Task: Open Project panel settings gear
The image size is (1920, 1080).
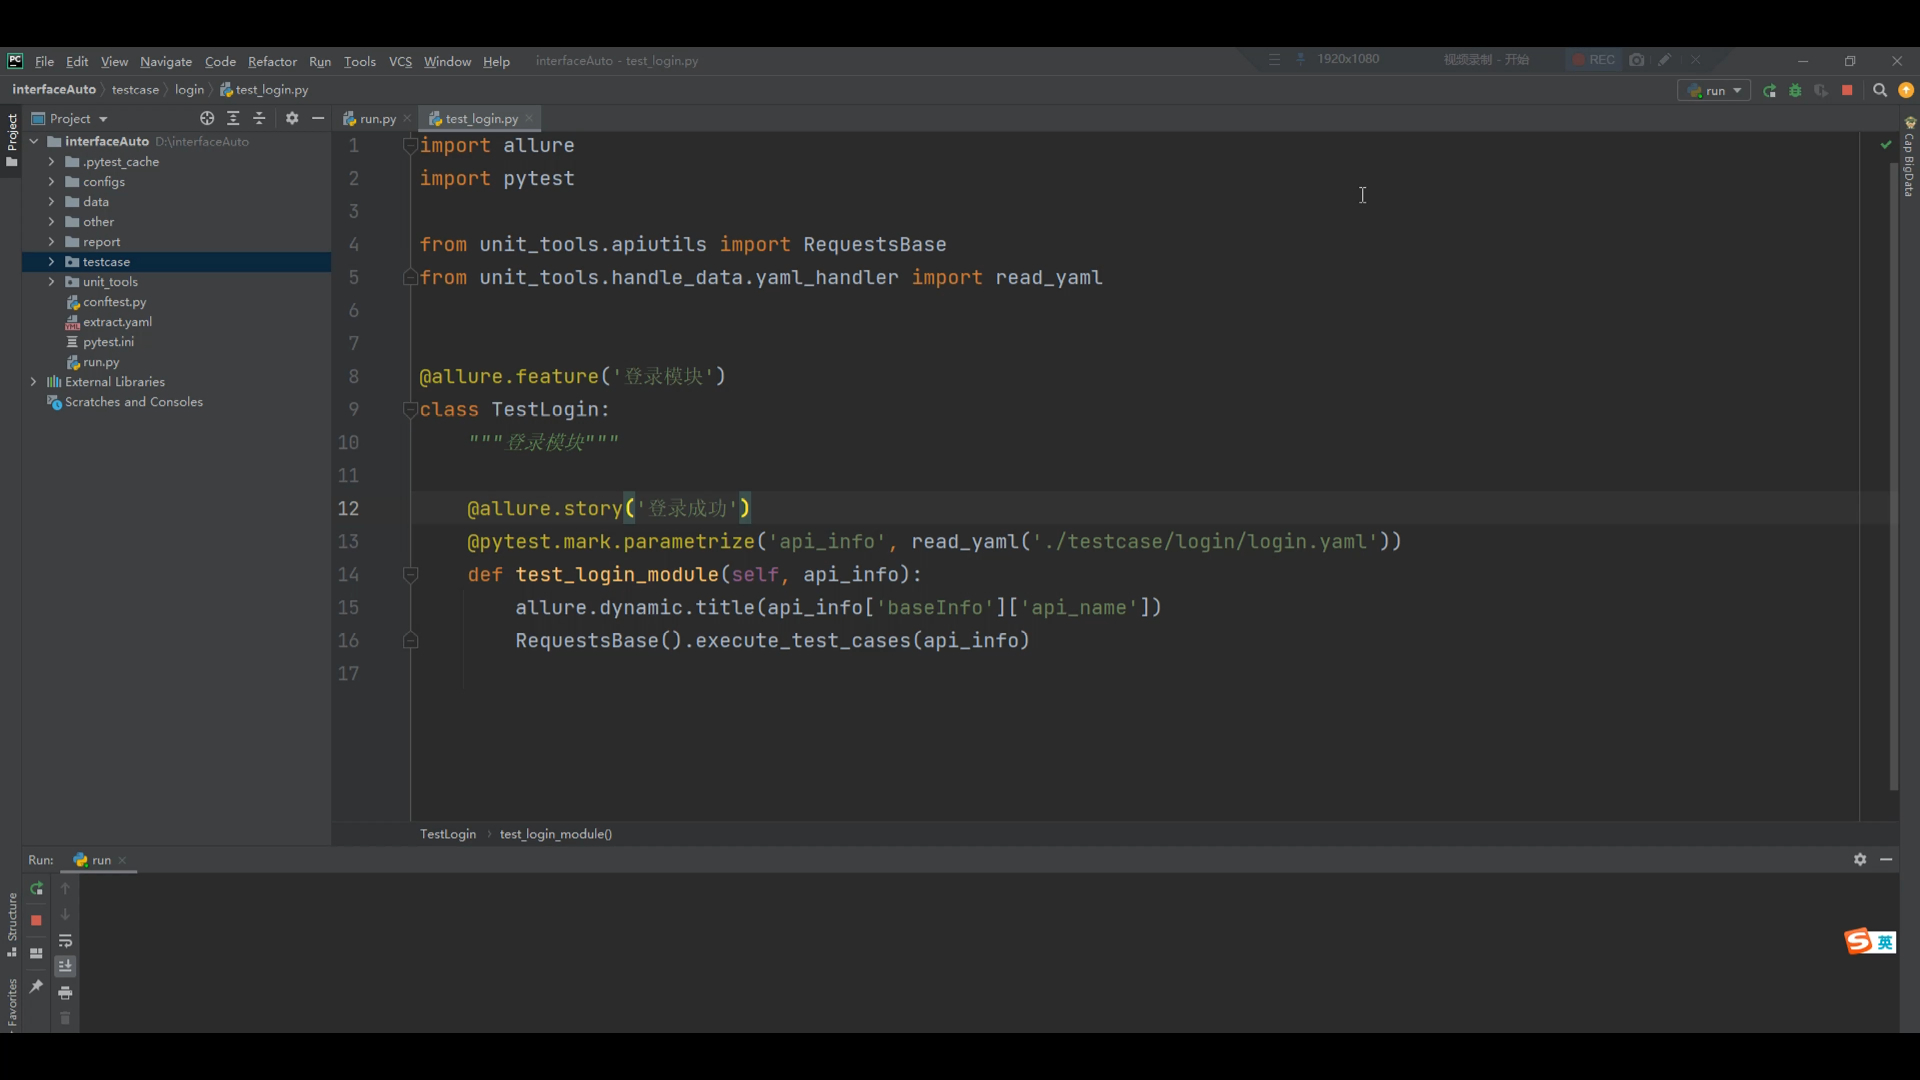Action: pos(292,118)
